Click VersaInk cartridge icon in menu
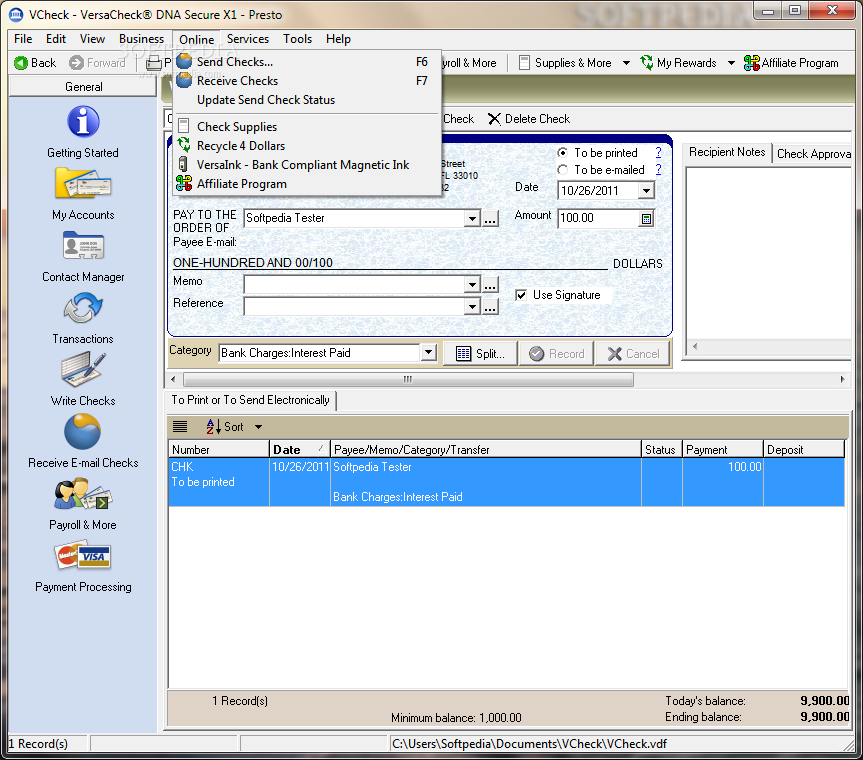Screen dimensions: 863x760 pos(183,165)
